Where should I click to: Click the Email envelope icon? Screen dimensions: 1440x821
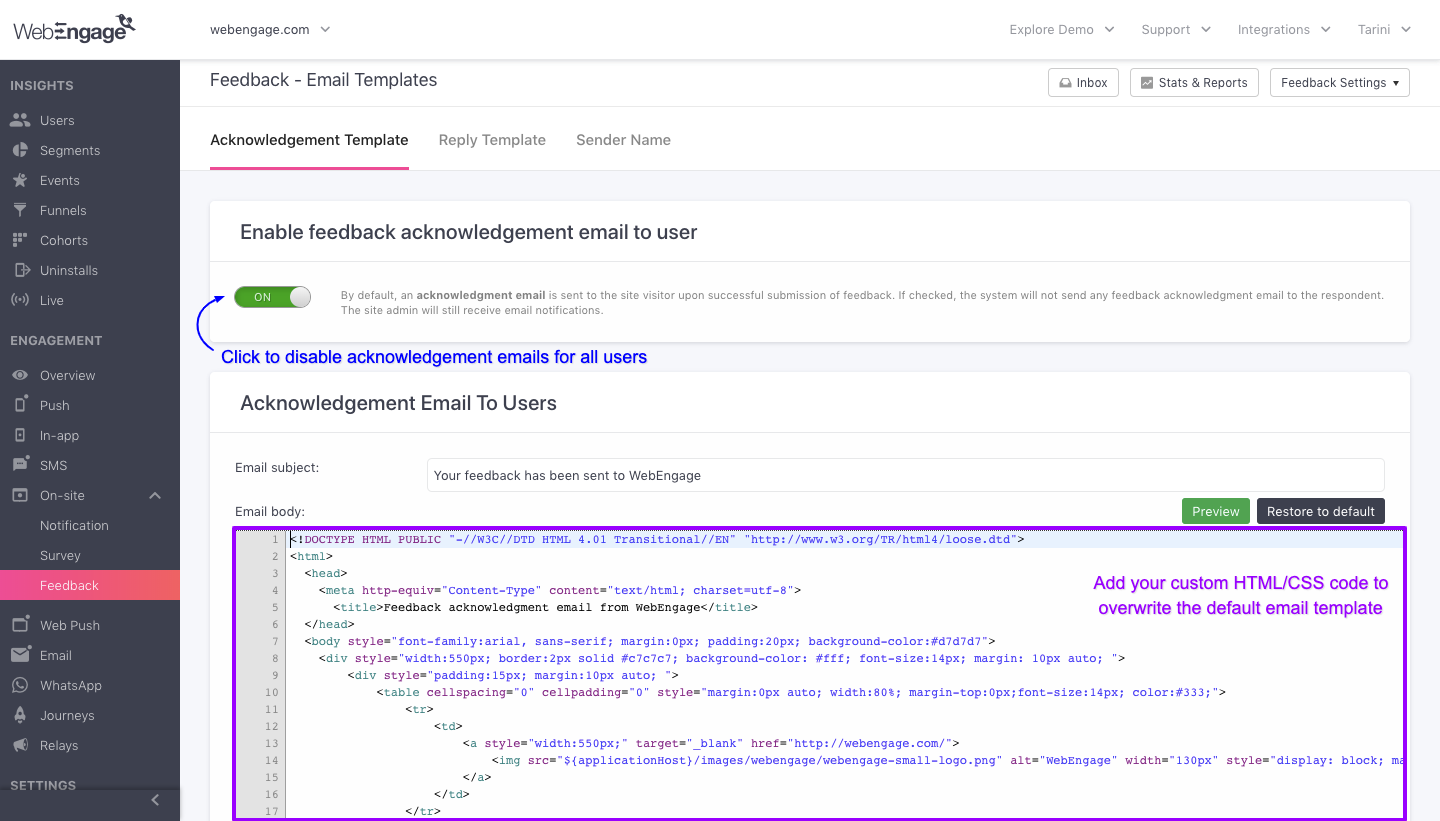pyautogui.click(x=20, y=655)
